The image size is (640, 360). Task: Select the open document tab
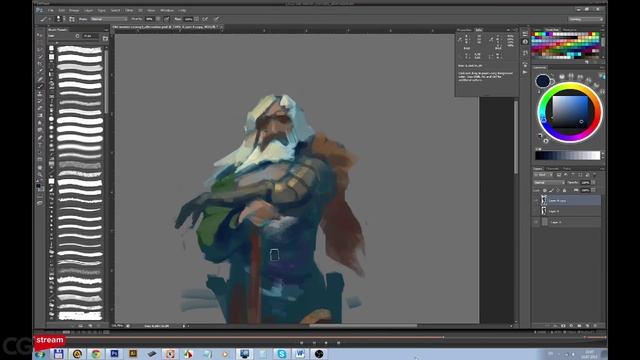[x=167, y=27]
